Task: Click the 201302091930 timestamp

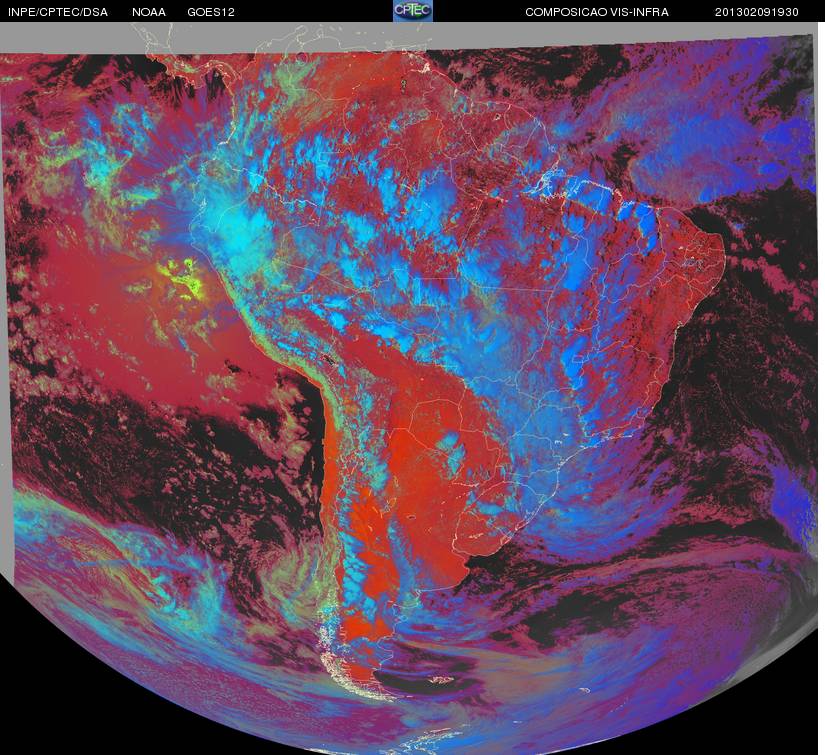Action: point(757,12)
